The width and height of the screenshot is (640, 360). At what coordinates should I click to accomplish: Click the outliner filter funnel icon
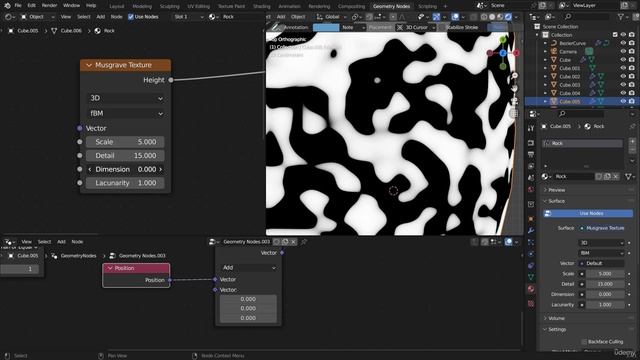[621, 17]
